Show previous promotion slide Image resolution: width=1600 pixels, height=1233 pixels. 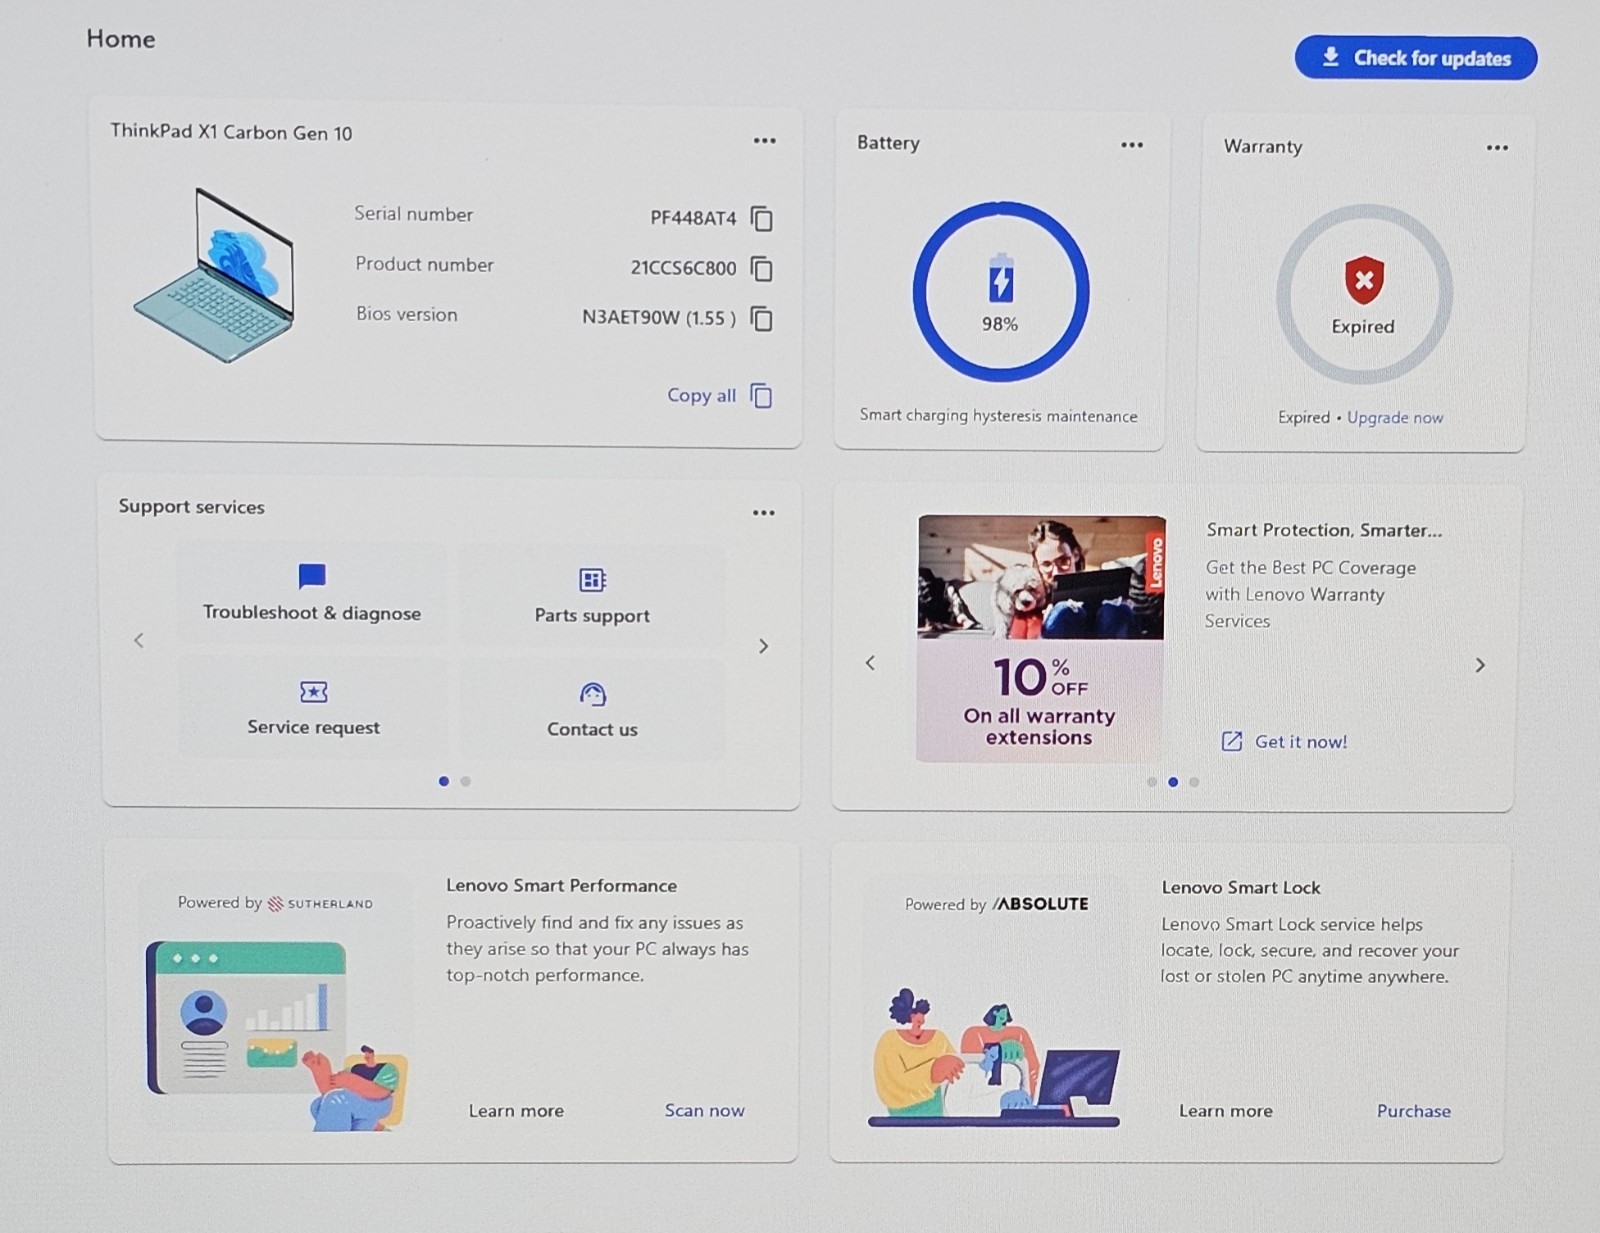870,663
